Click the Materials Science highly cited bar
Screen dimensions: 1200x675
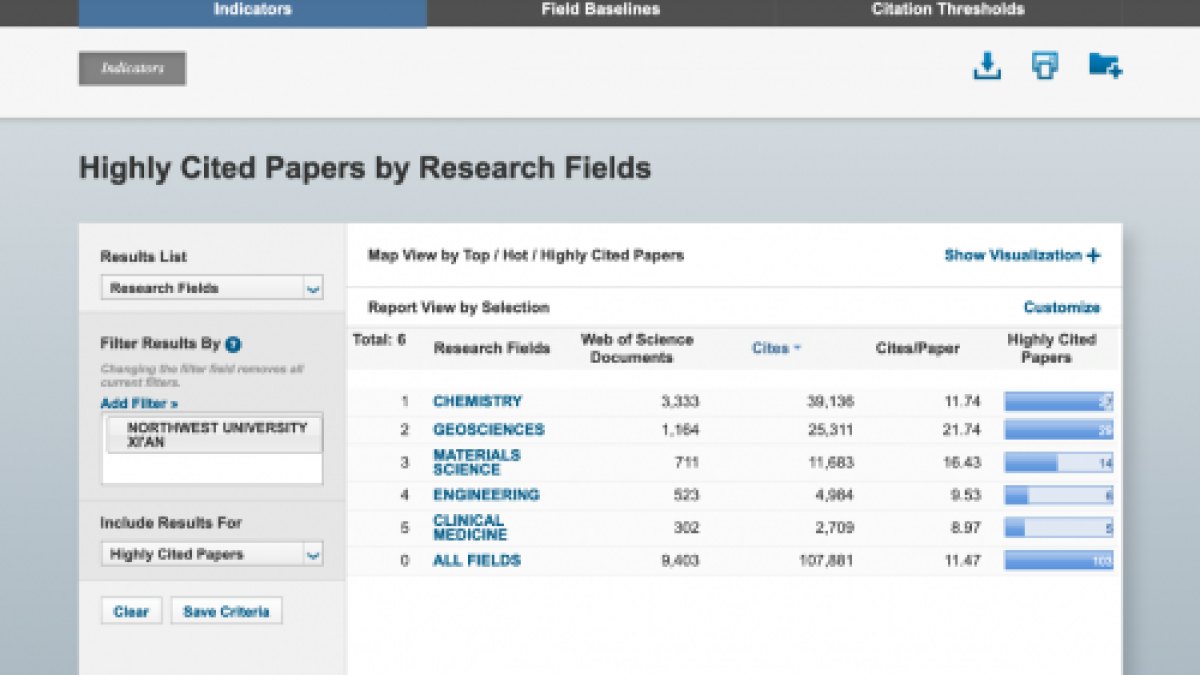point(1059,463)
